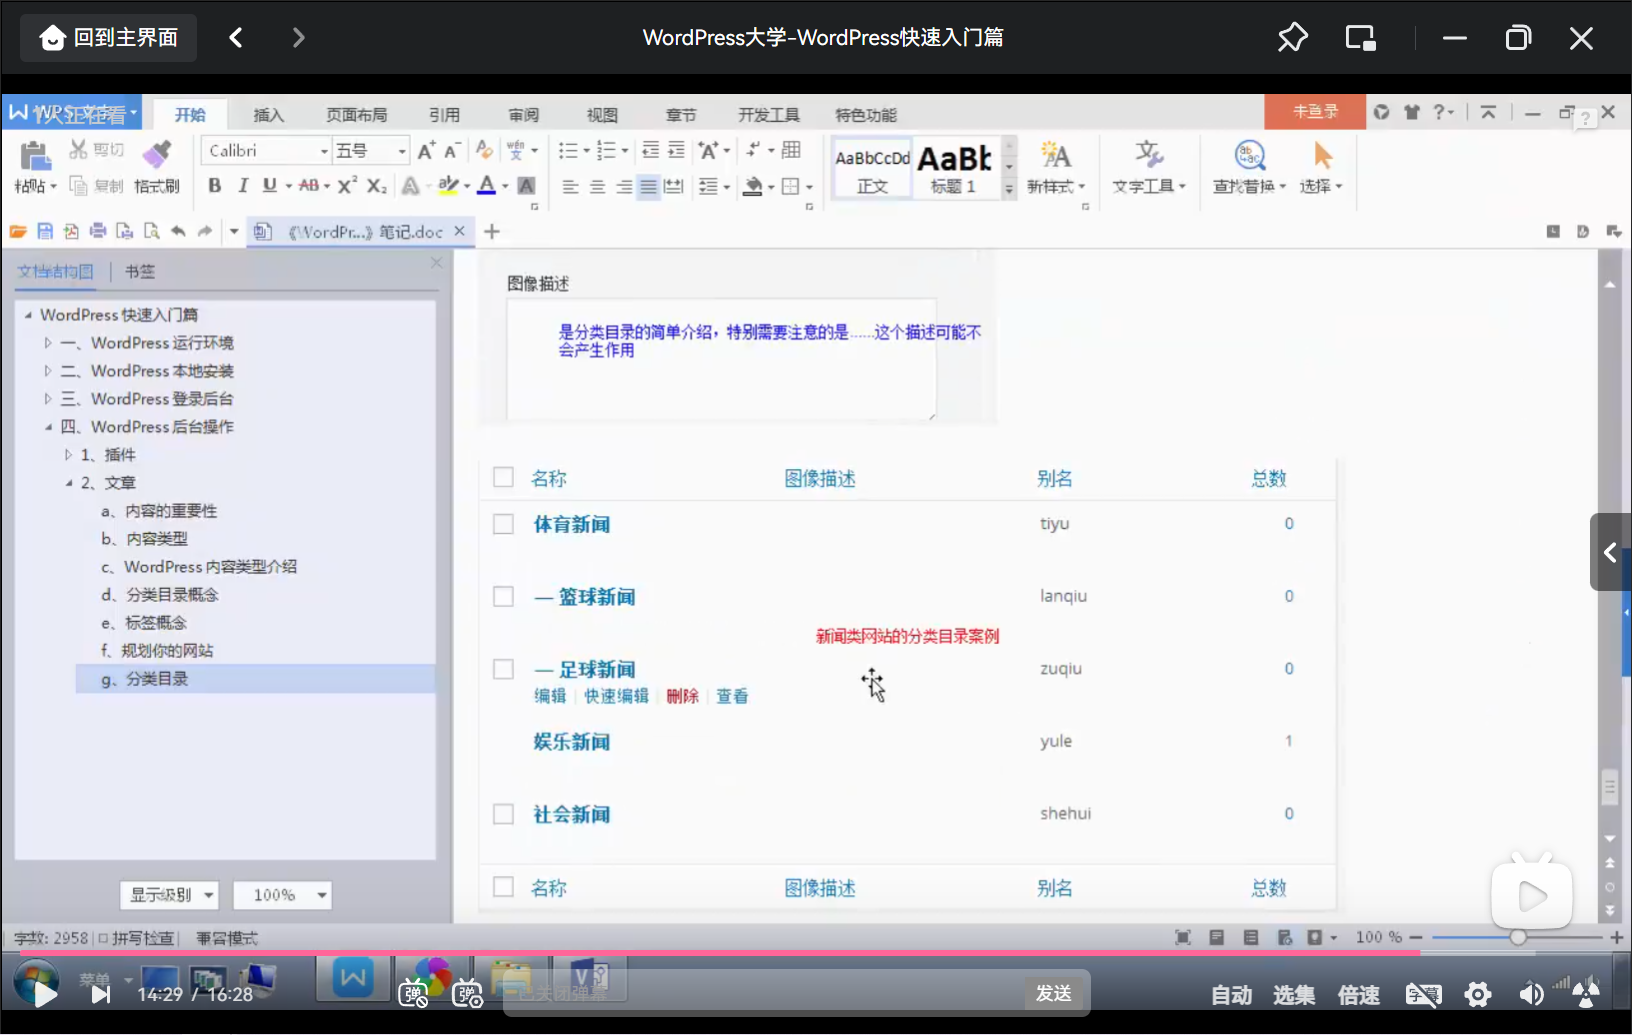Tick the select-all checkbox in the table header row

coord(504,477)
